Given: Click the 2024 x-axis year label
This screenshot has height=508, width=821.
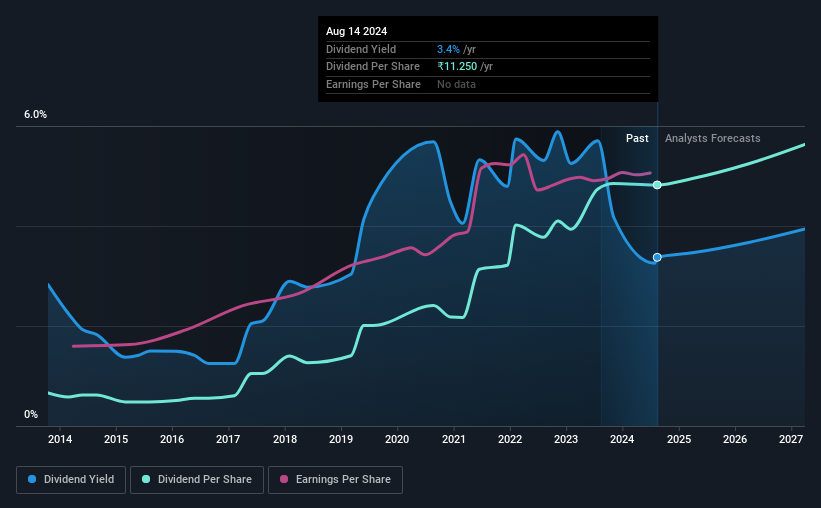Looking at the screenshot, I should 622,439.
